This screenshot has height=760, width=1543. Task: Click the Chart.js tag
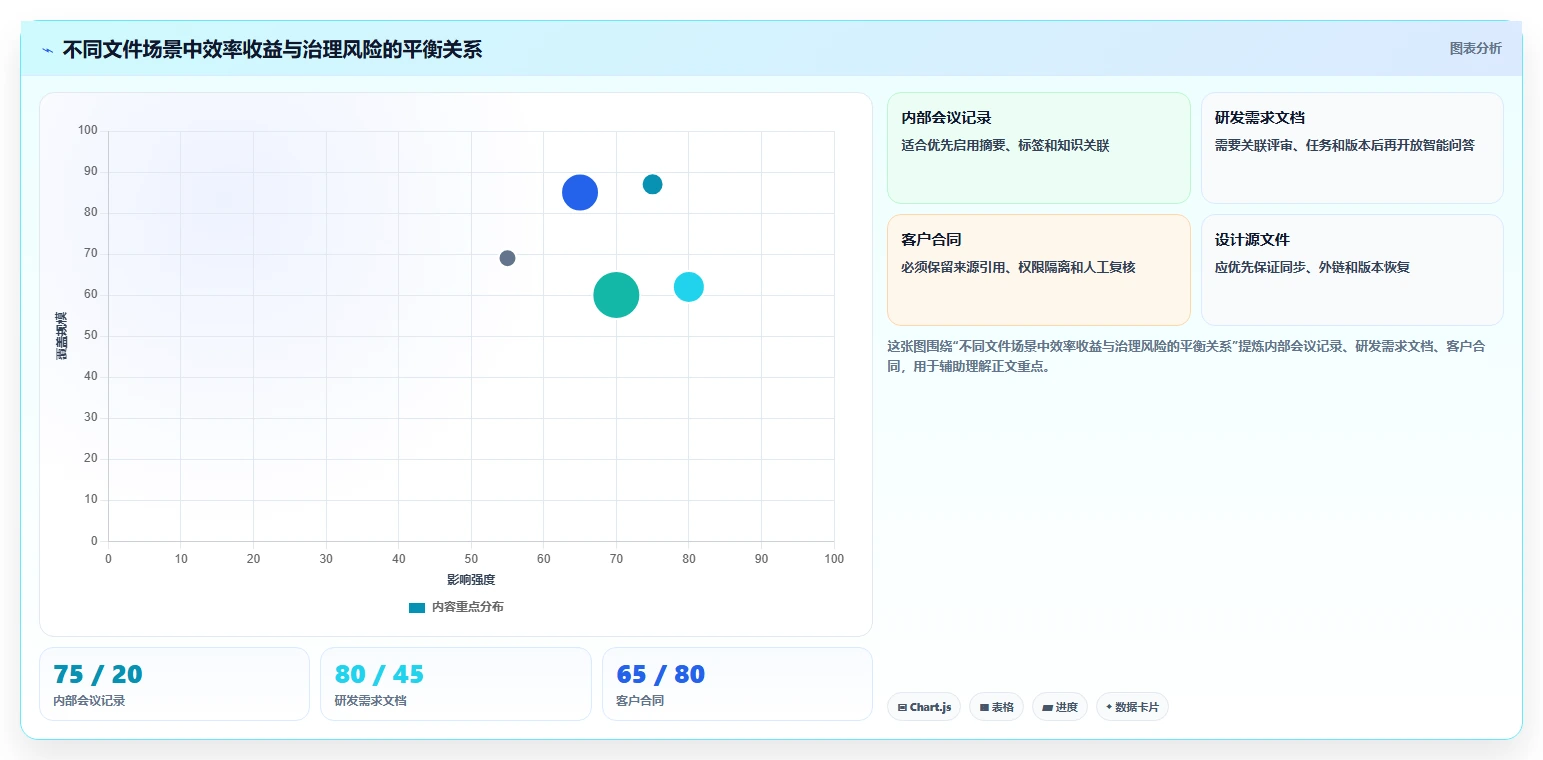tap(924, 707)
